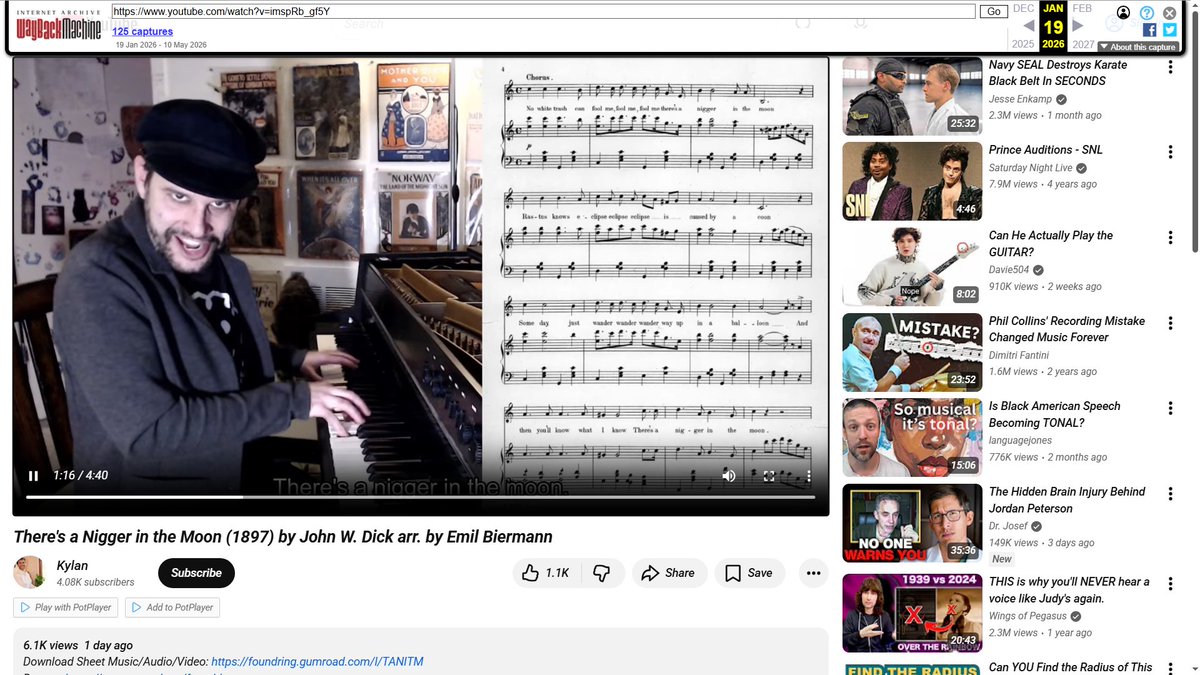Open the foundring.gumroad.com sheet music link
Screen dimensions: 1200x675
318,662
